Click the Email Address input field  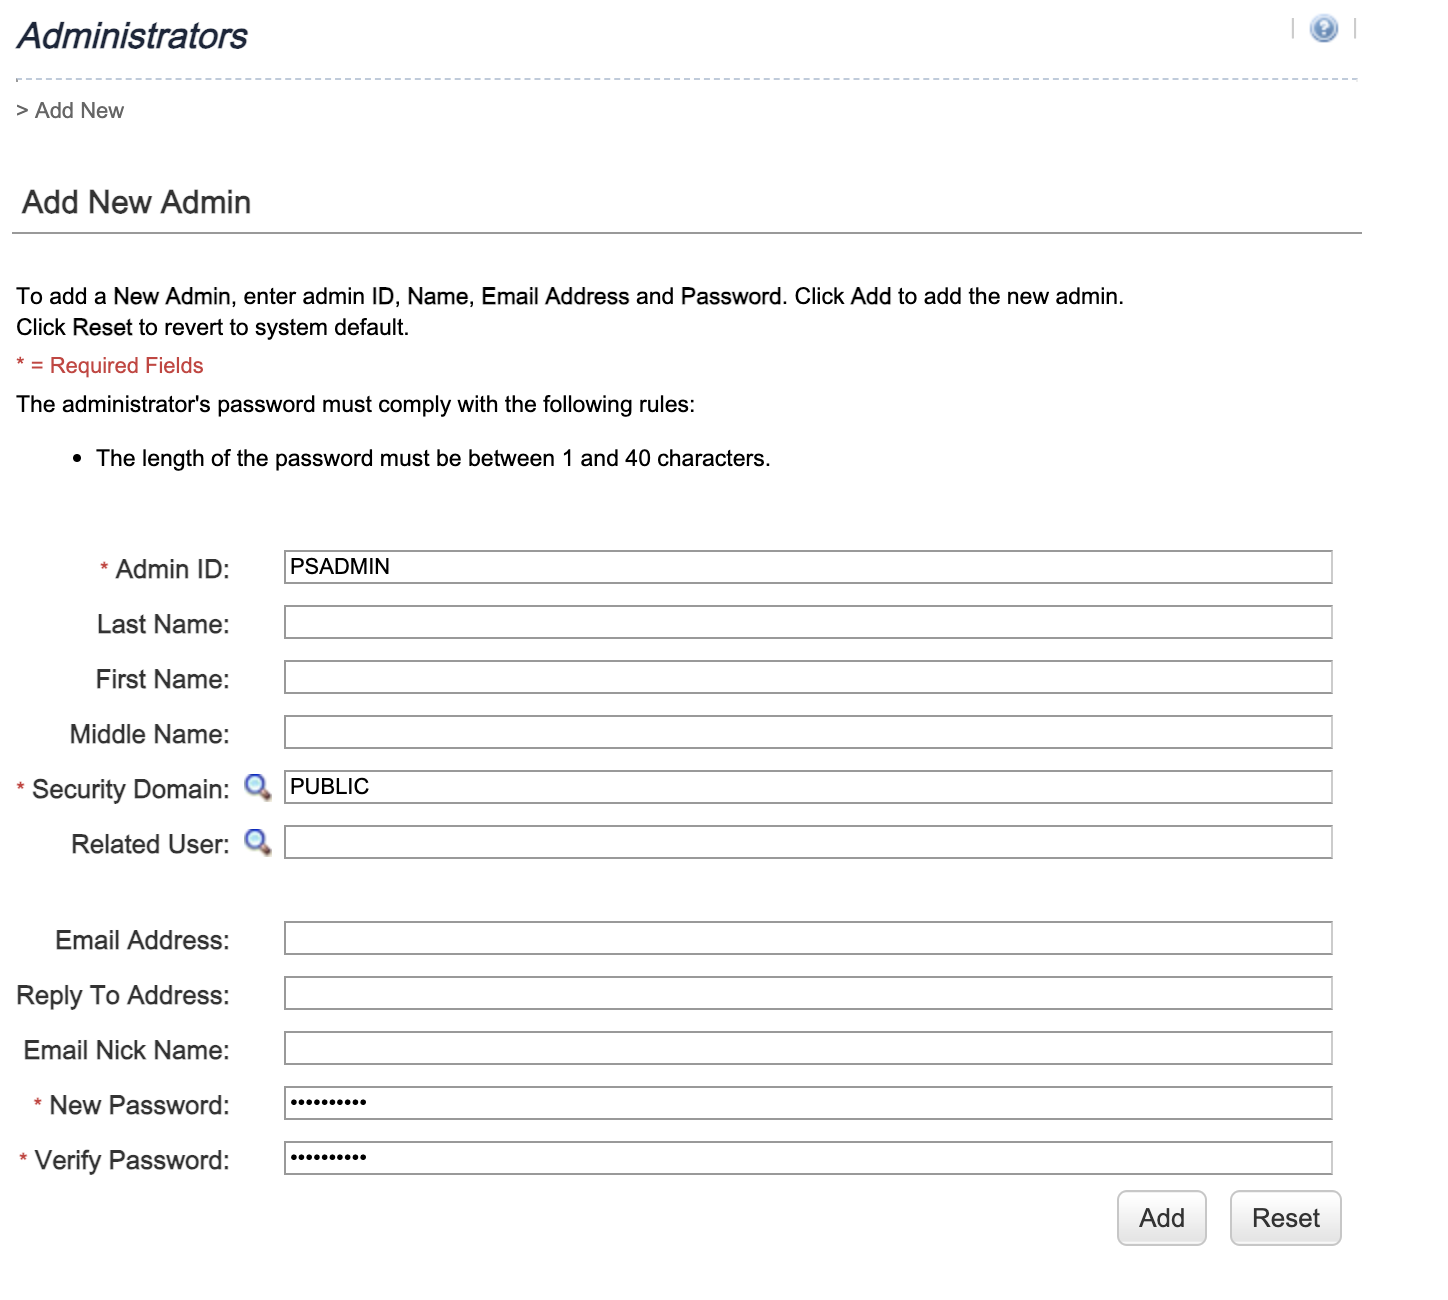(x=808, y=938)
